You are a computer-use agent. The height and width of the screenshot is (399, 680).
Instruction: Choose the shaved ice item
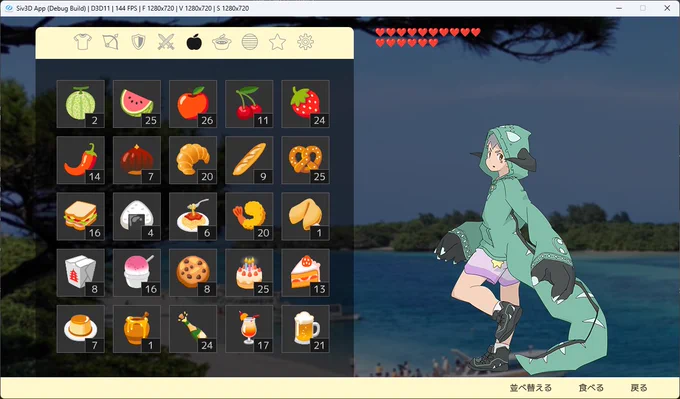click(137, 273)
